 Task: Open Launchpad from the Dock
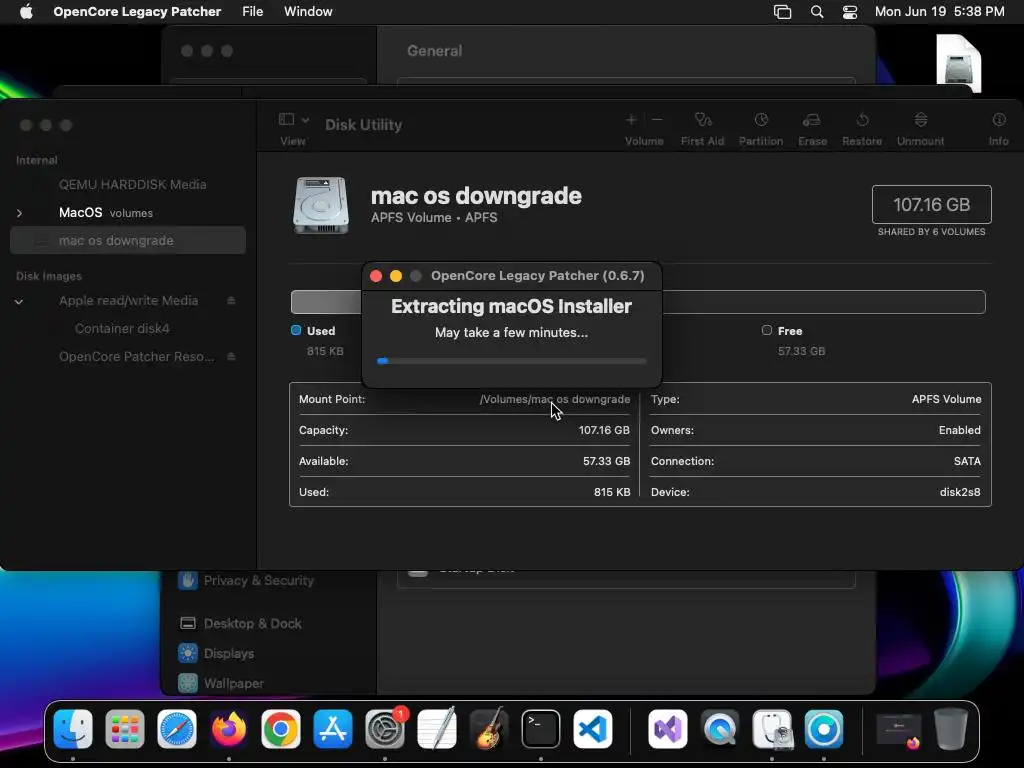(125, 729)
